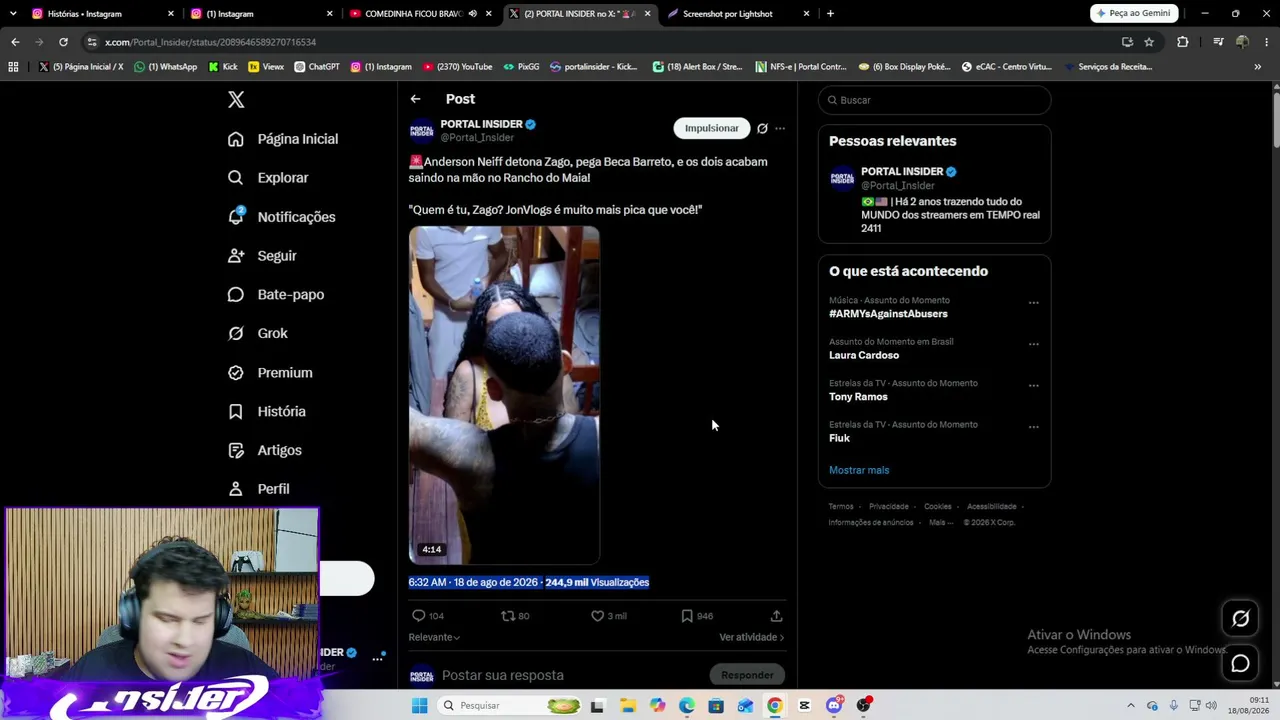Screen dimensions: 1280x720
Task: Click the Impulsionar button
Action: (x=712, y=128)
